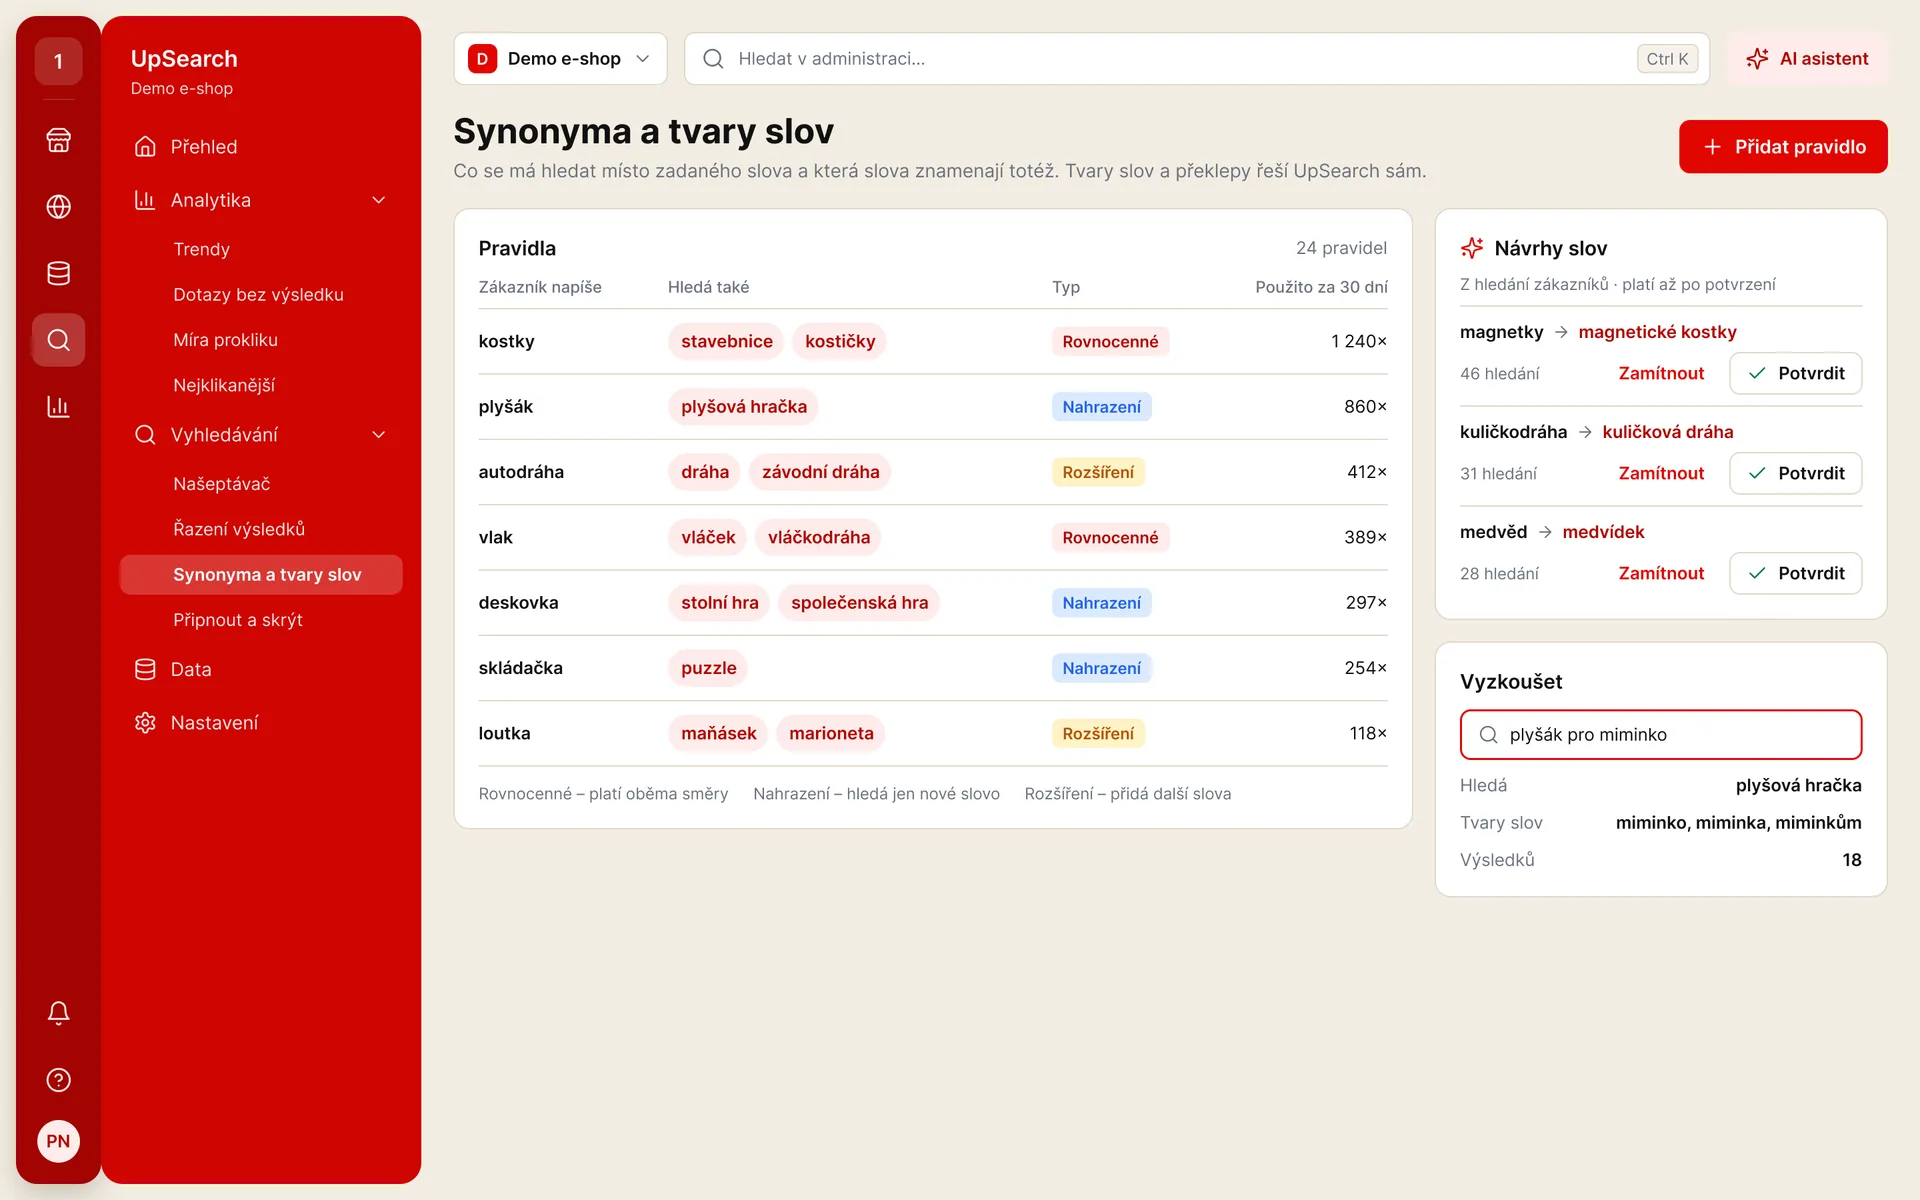1920x1200 pixels.
Task: Open the Data menu item
Action: pyautogui.click(x=261, y=669)
